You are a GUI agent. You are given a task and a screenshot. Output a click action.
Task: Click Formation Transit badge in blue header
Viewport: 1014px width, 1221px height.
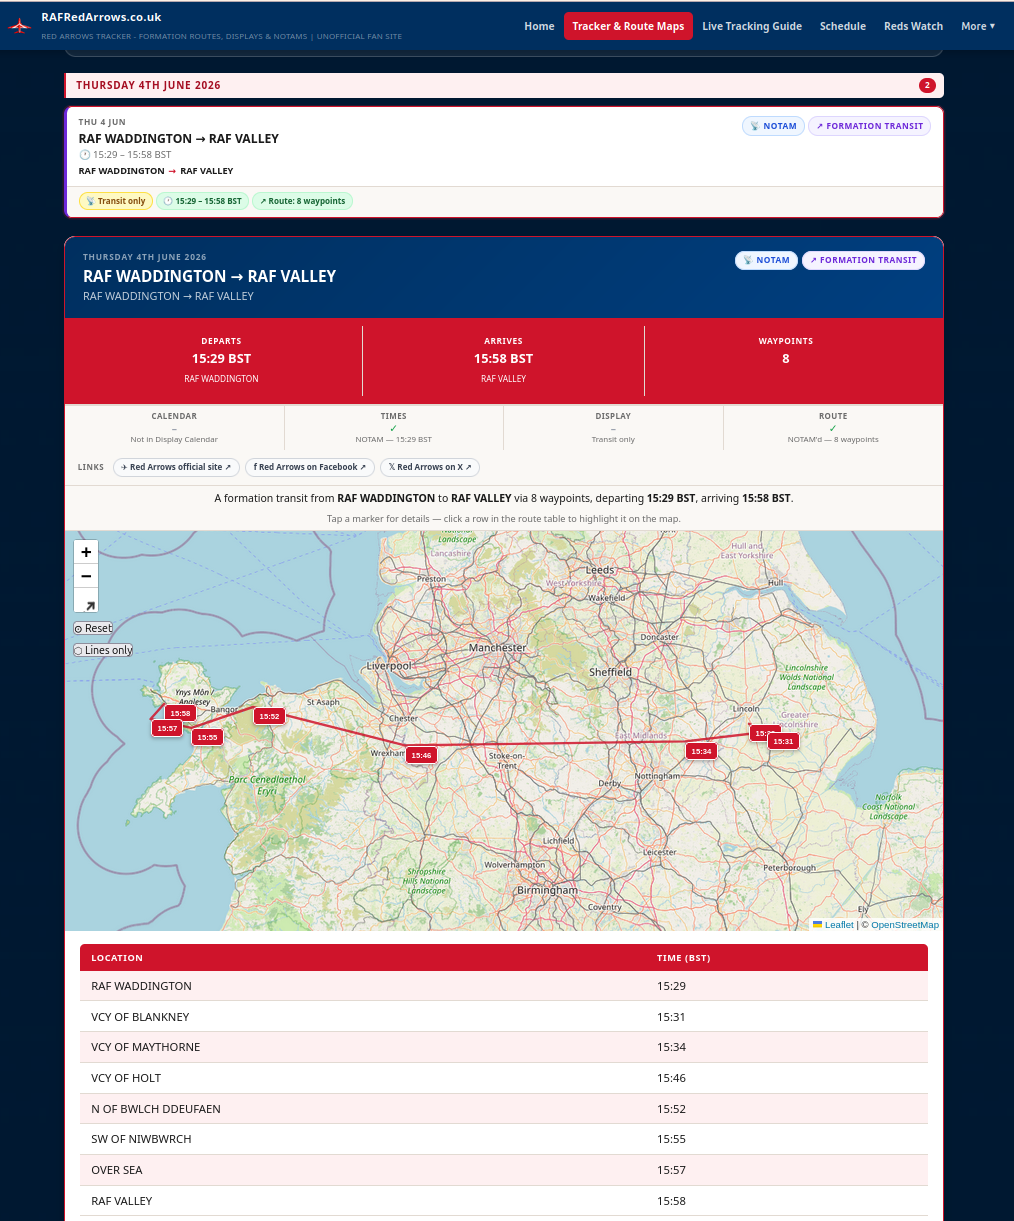click(863, 260)
